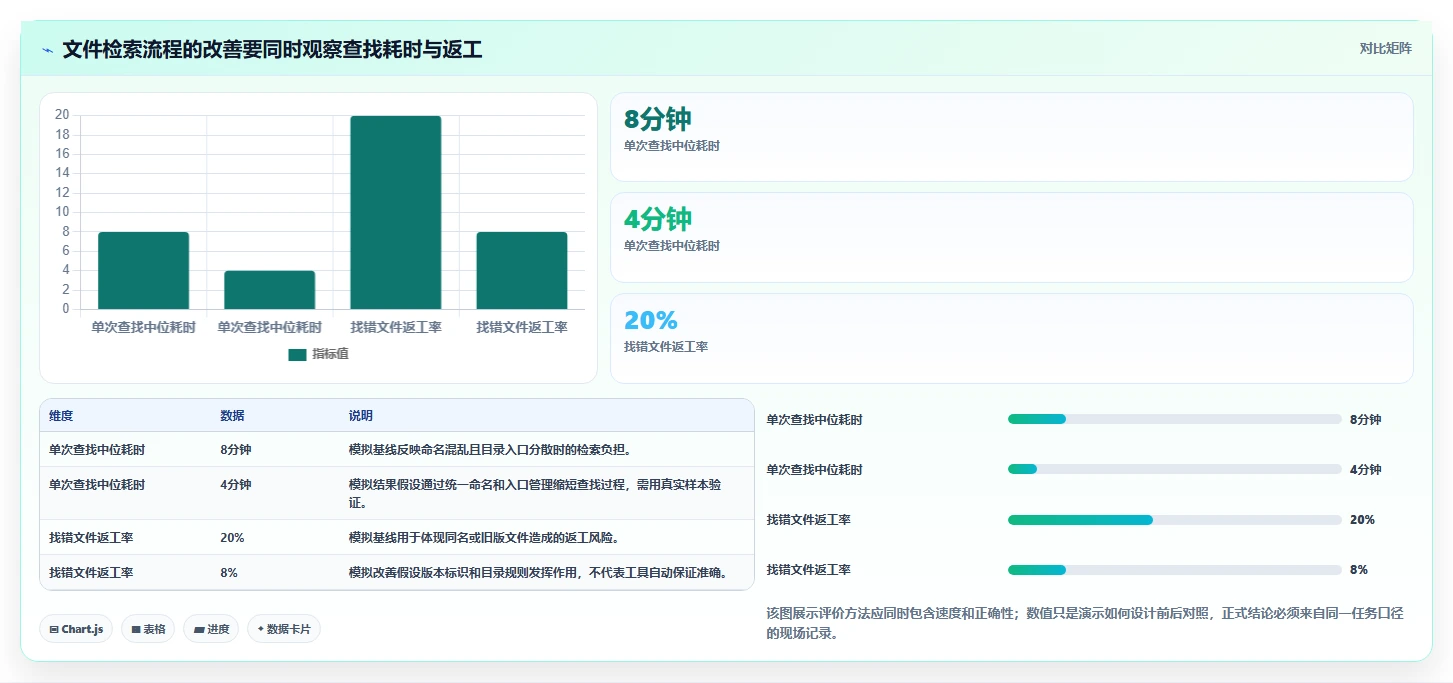Image resolution: width=1453 pixels, height=683 pixels.
Task: Click the description starting 模拟结果假设通过统一命名
Action: point(535,493)
